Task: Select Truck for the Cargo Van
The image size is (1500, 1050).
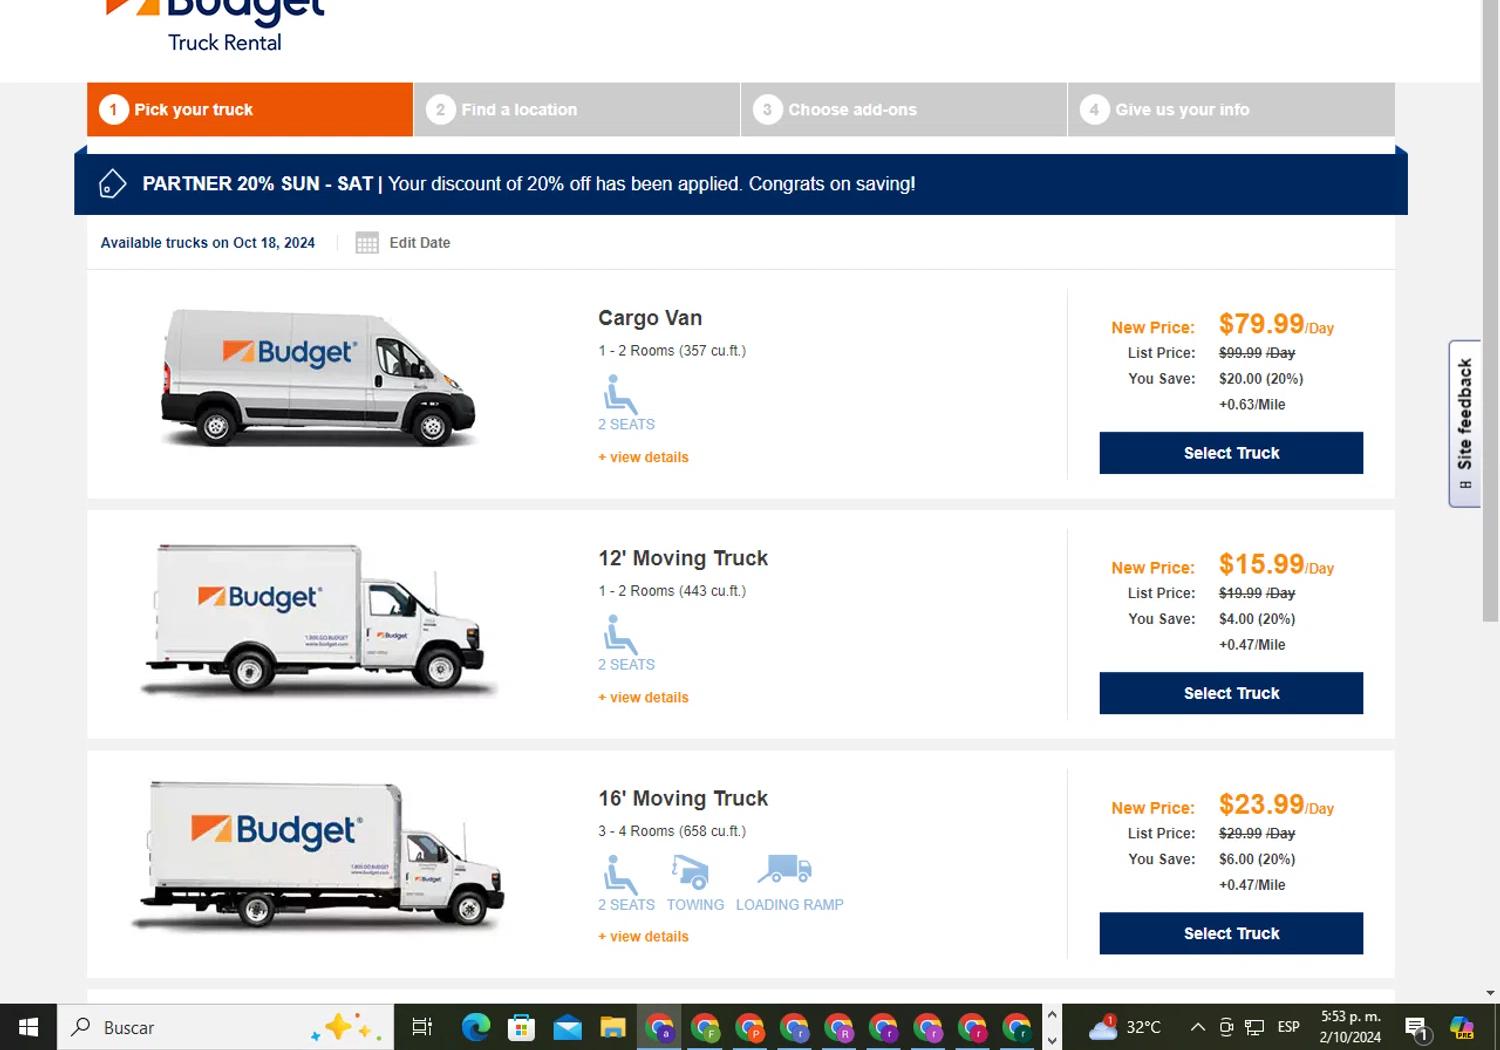Action: click(1231, 453)
